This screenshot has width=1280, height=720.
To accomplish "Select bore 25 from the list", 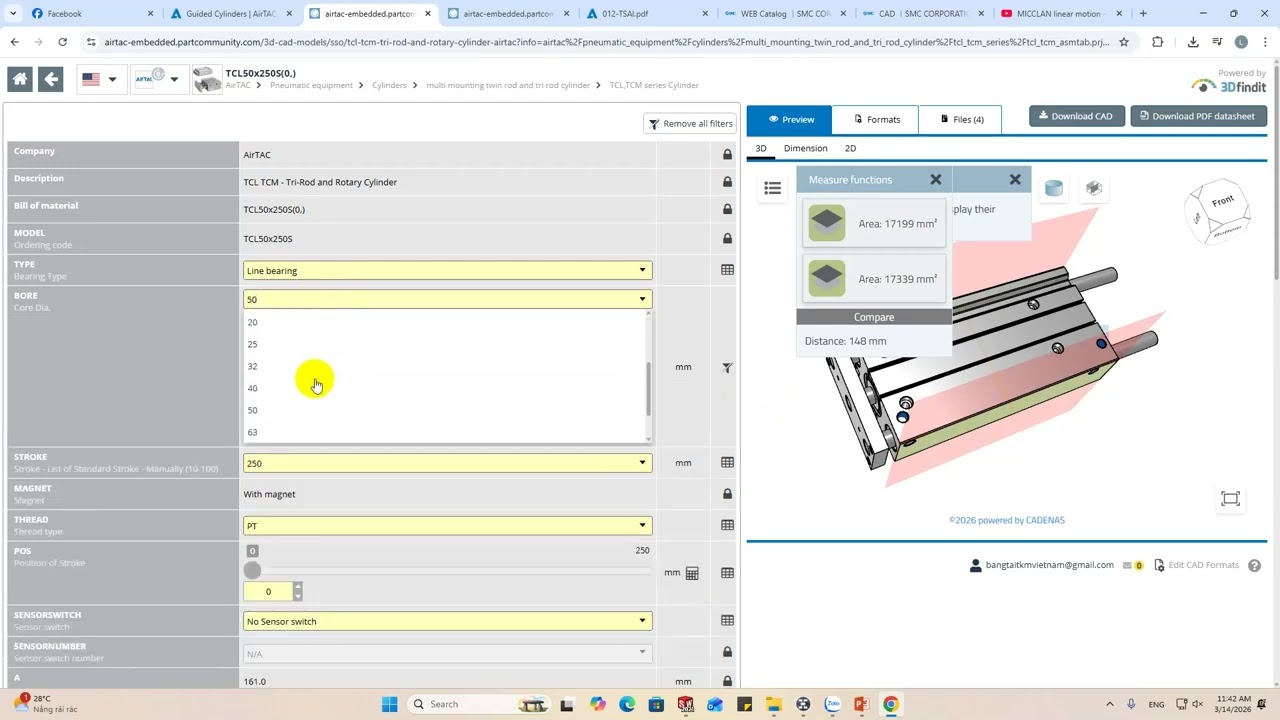I will (x=445, y=344).
